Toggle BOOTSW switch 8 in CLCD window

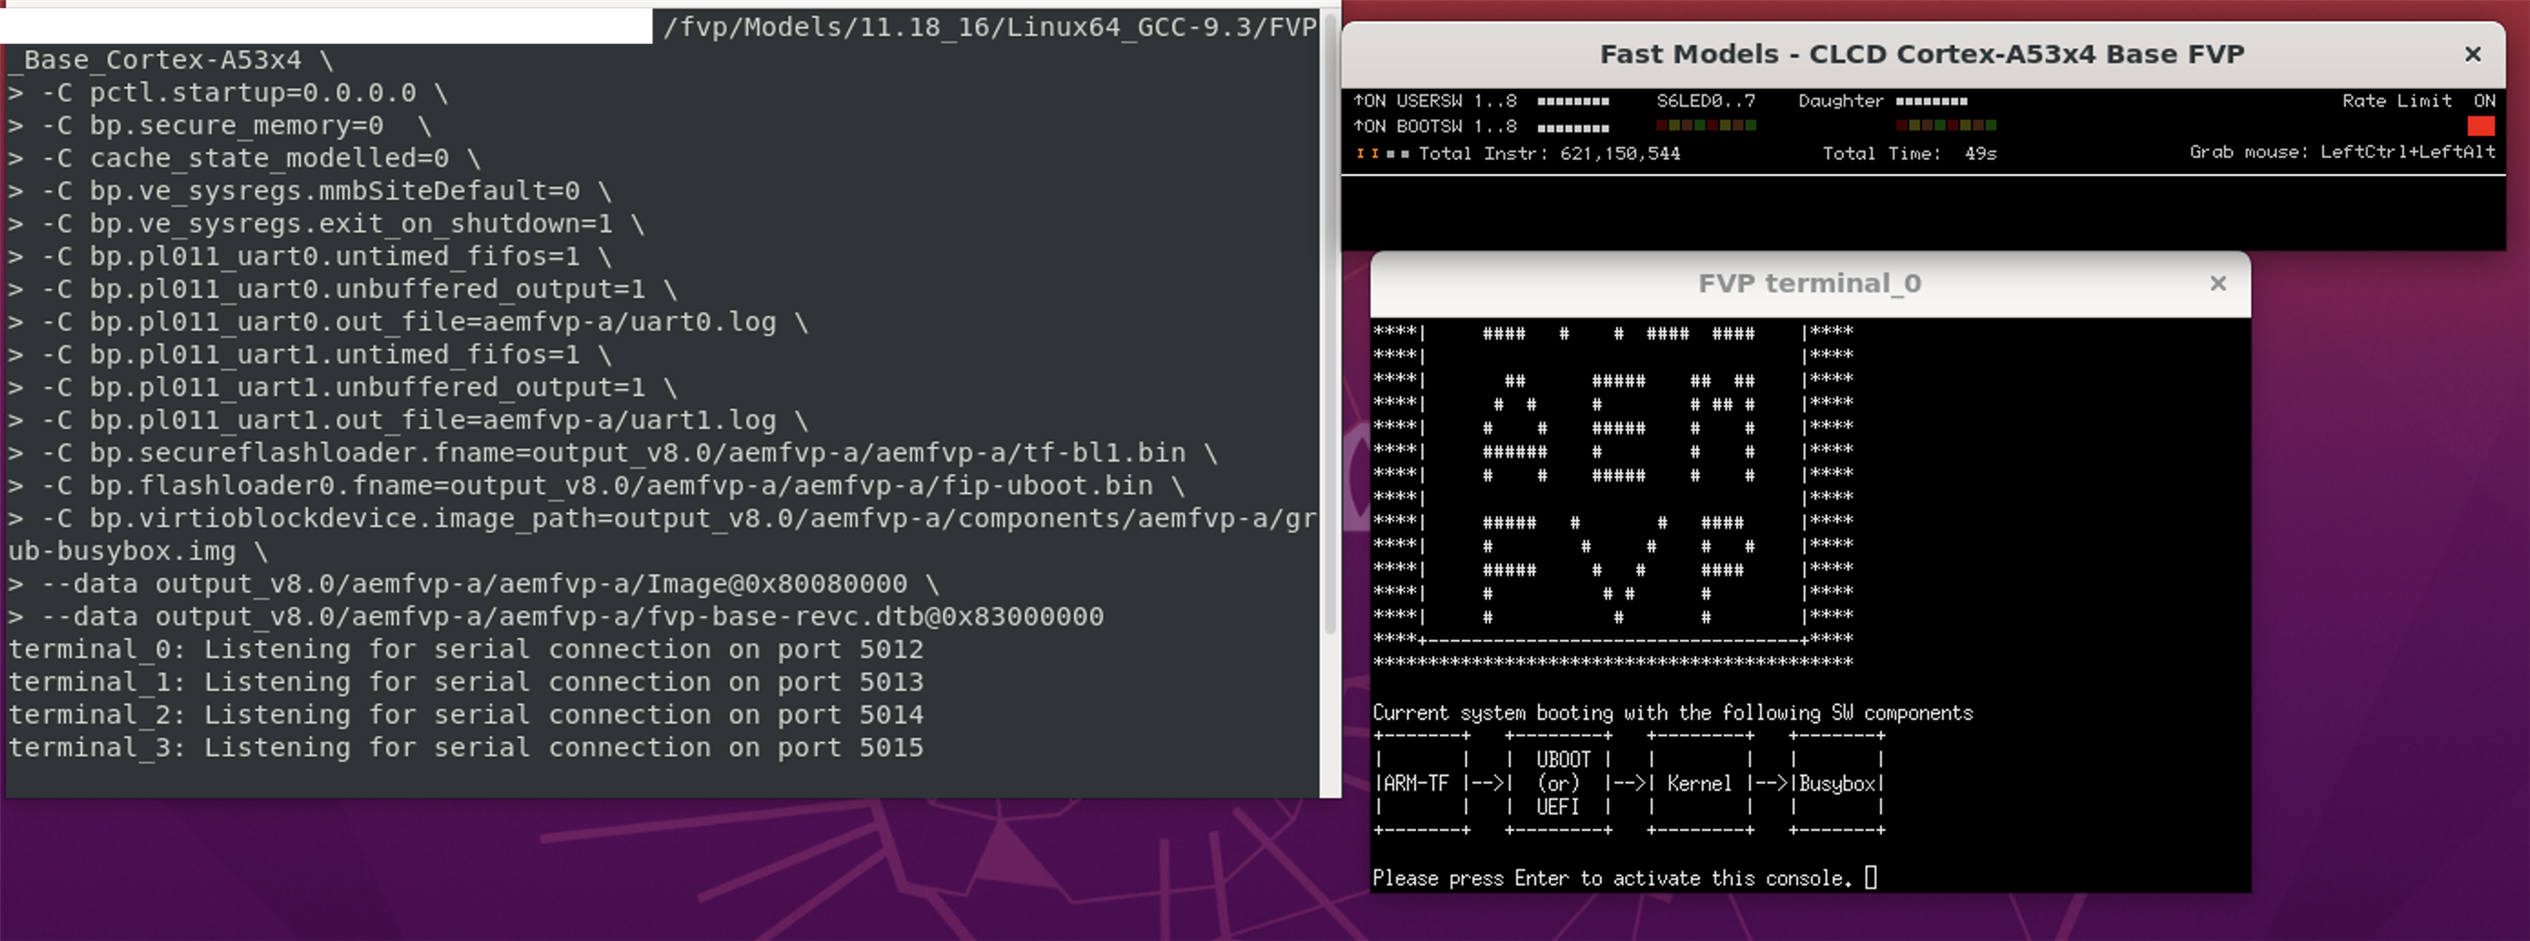coord(1605,129)
